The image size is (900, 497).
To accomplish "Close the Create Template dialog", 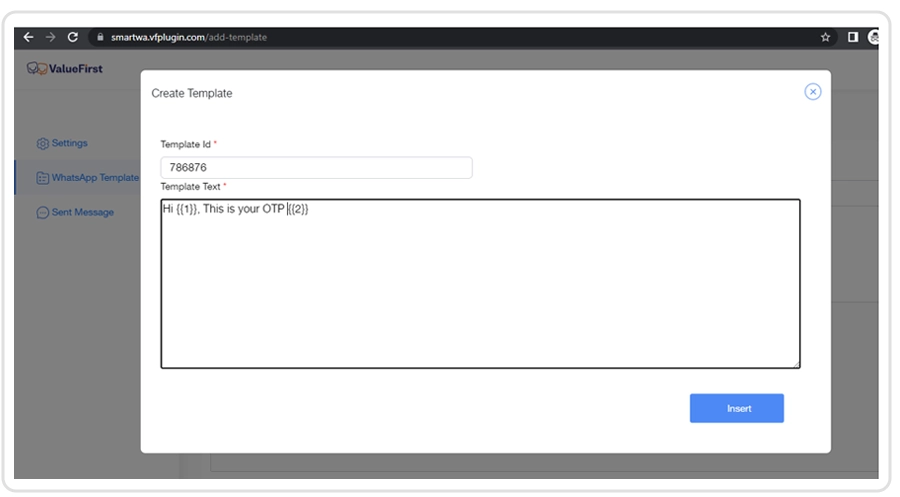I will 812,92.
